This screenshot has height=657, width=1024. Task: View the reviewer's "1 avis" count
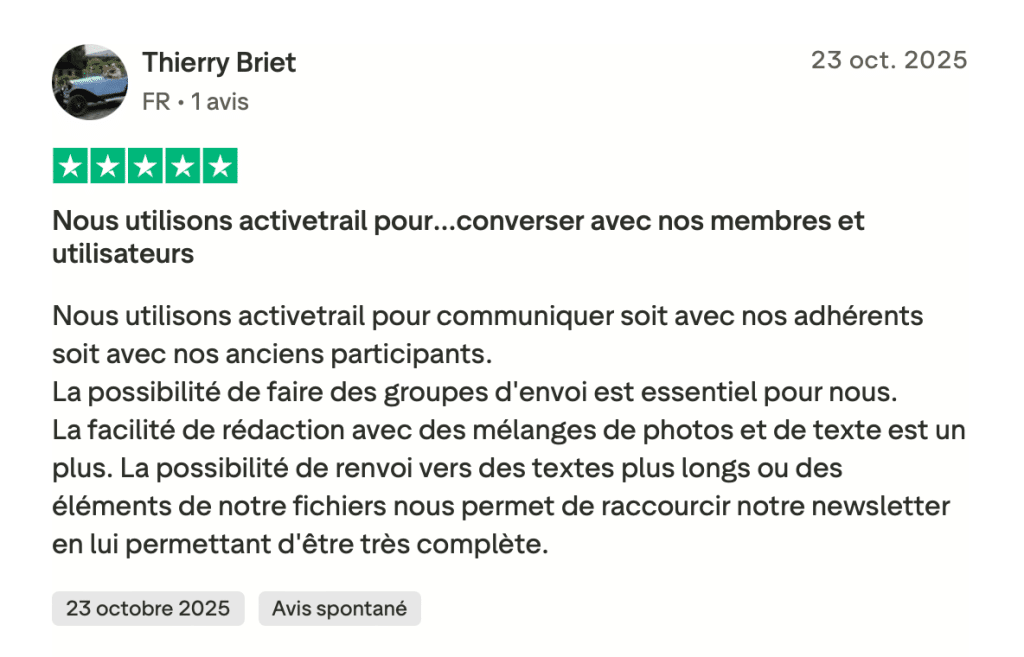pyautogui.click(x=219, y=102)
